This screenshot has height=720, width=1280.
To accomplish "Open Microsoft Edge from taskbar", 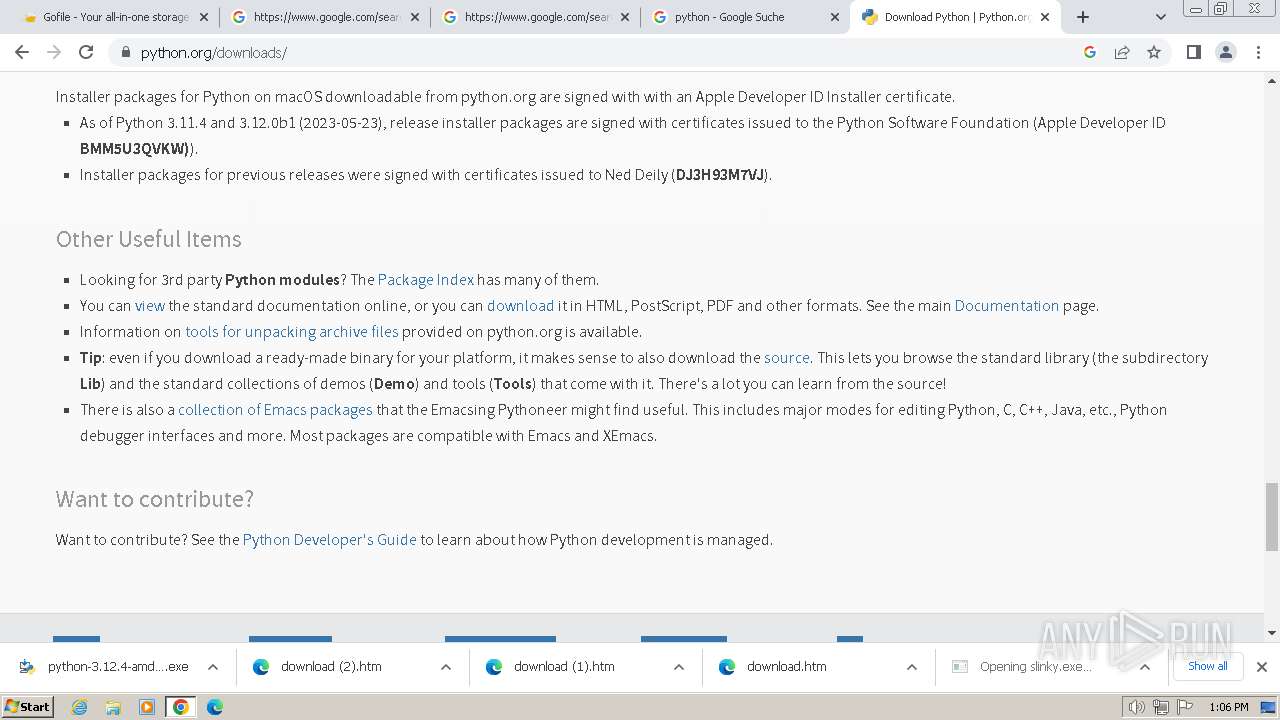I will click(x=215, y=707).
